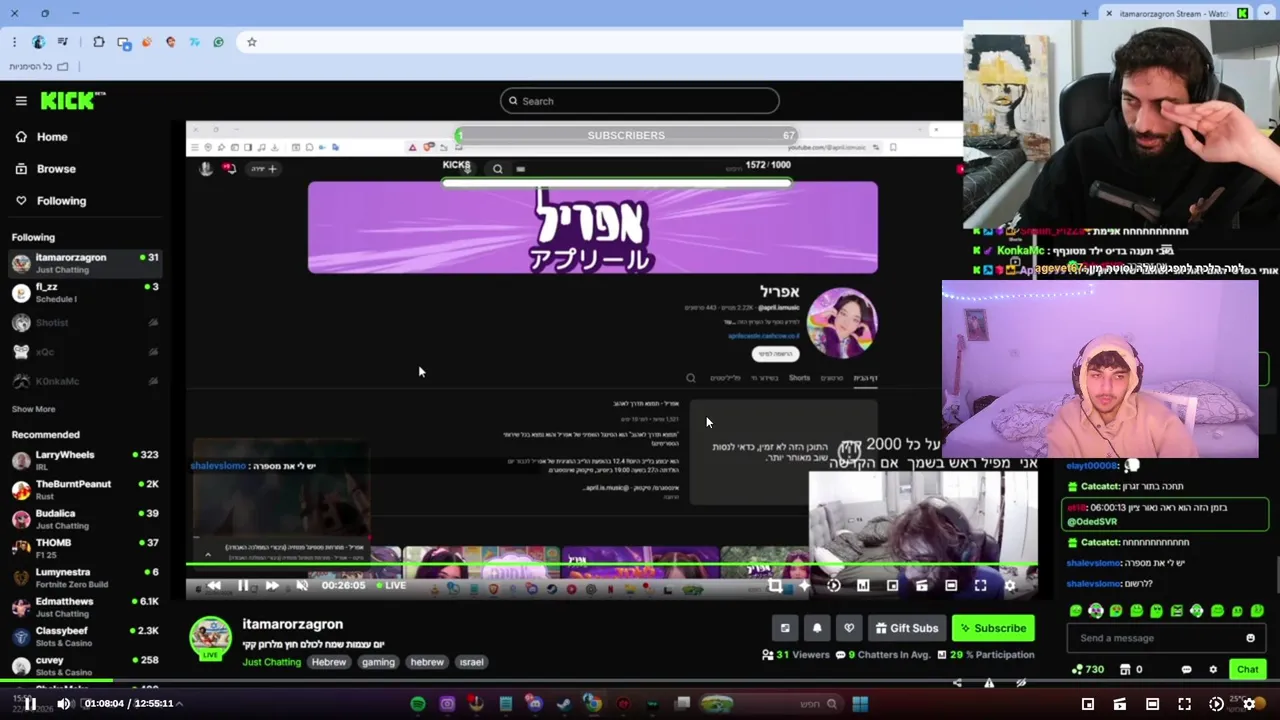Click April's channel subscribe button
Viewport: 1280px width, 720px height.
(776, 354)
